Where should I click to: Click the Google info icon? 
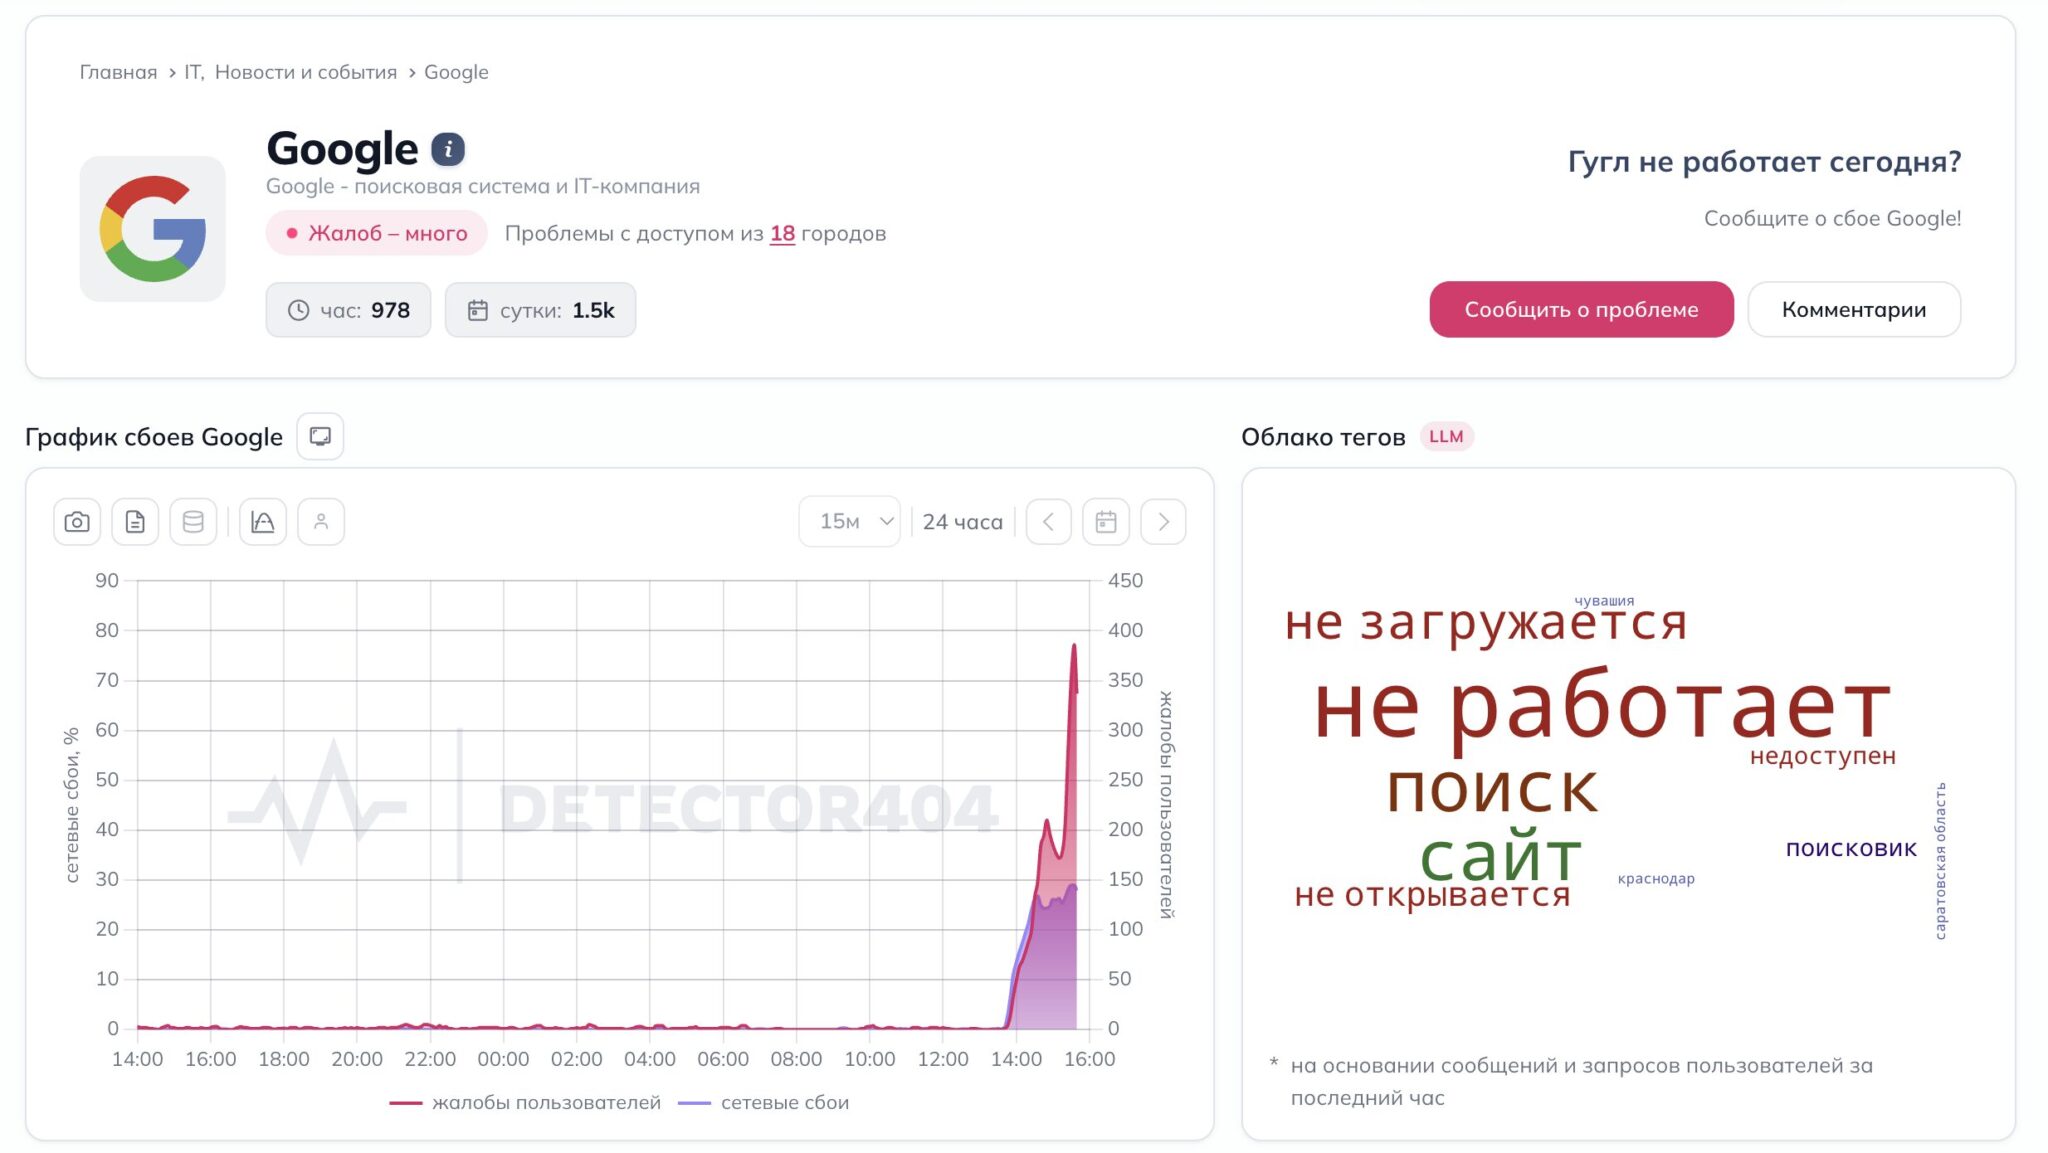click(x=448, y=150)
